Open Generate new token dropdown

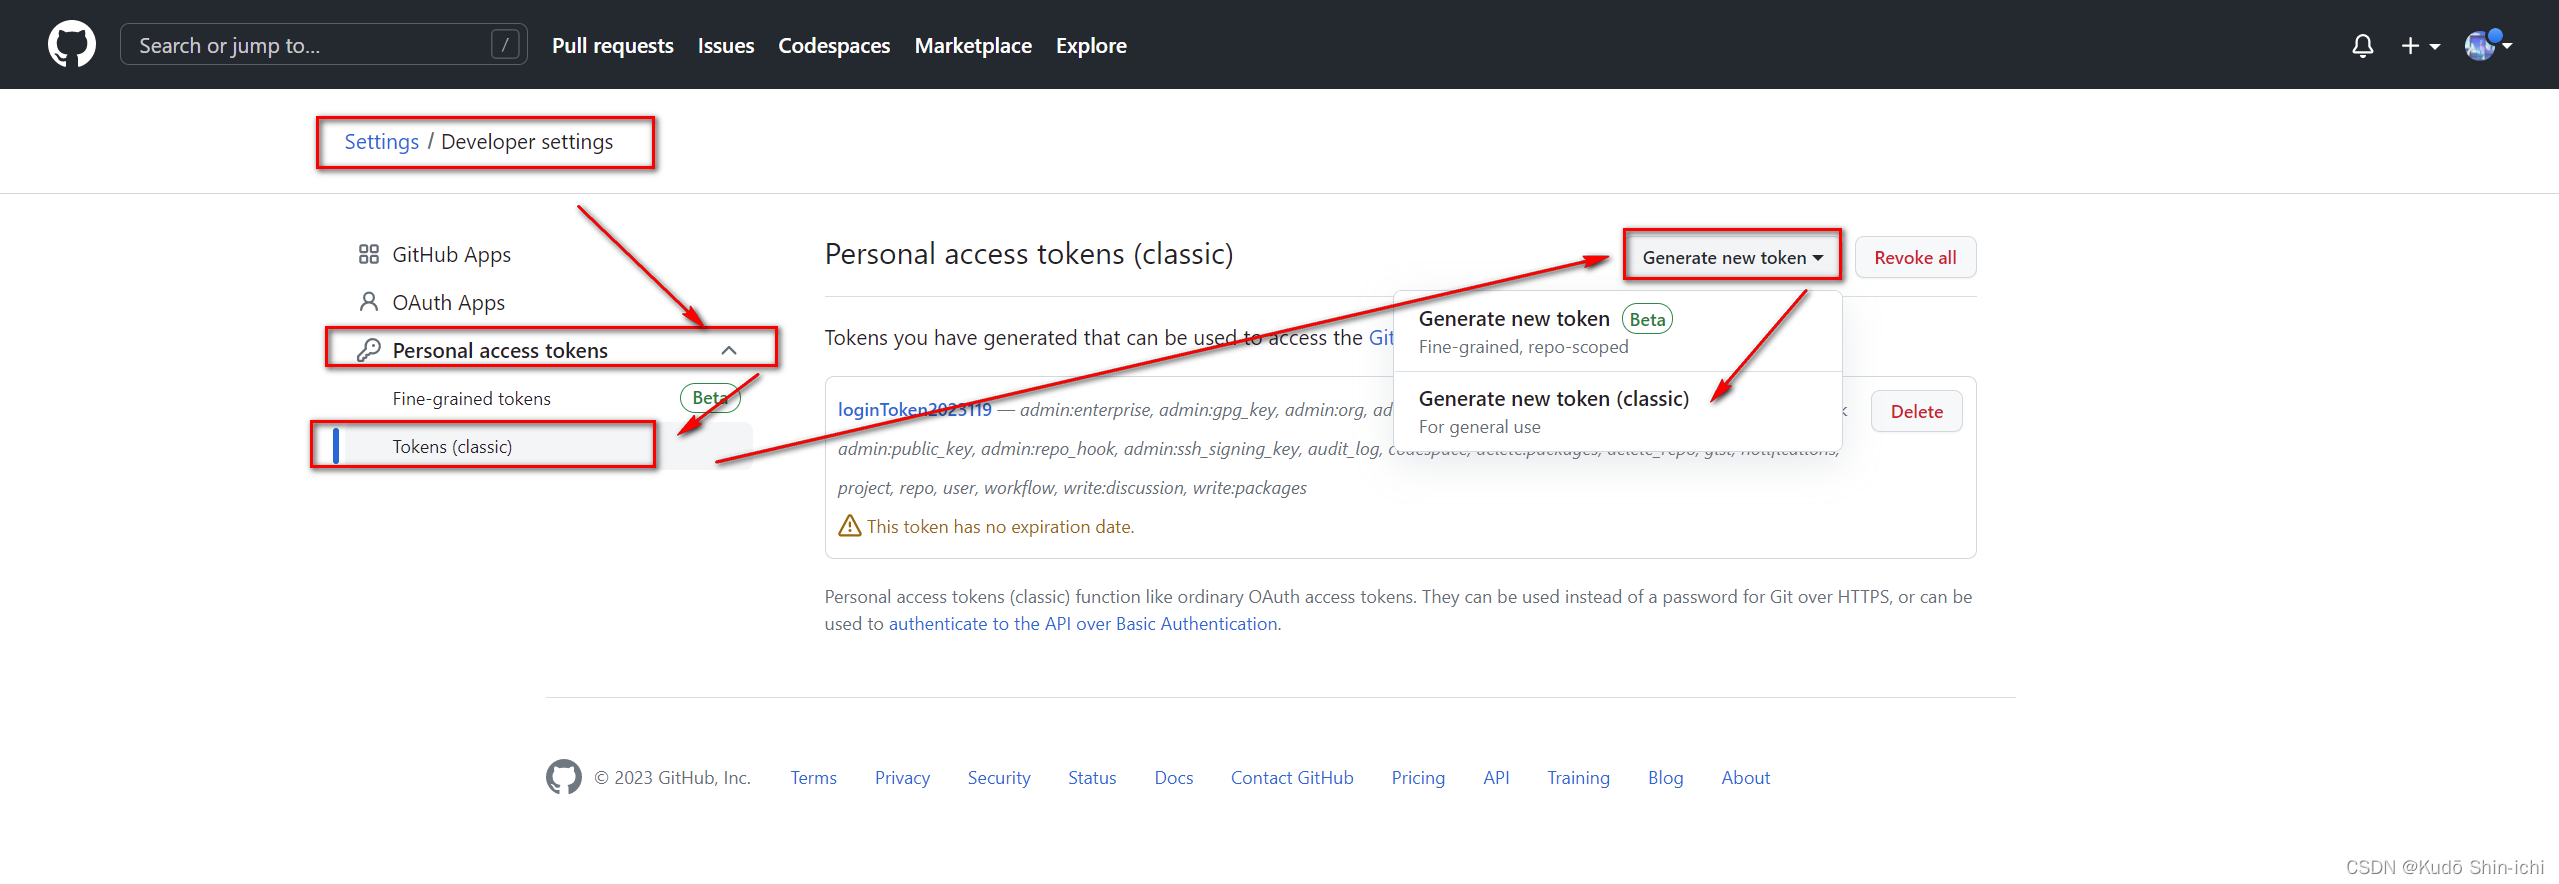[x=1732, y=258]
